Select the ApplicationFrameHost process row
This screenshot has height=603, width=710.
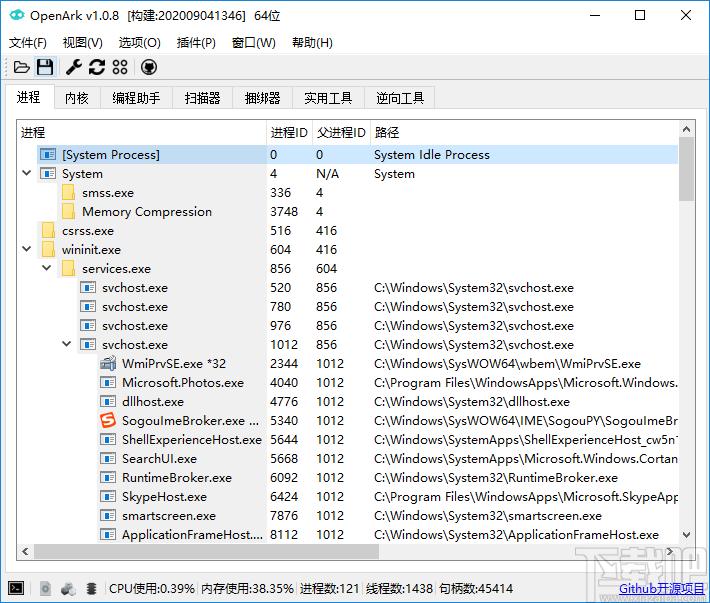(x=347, y=535)
